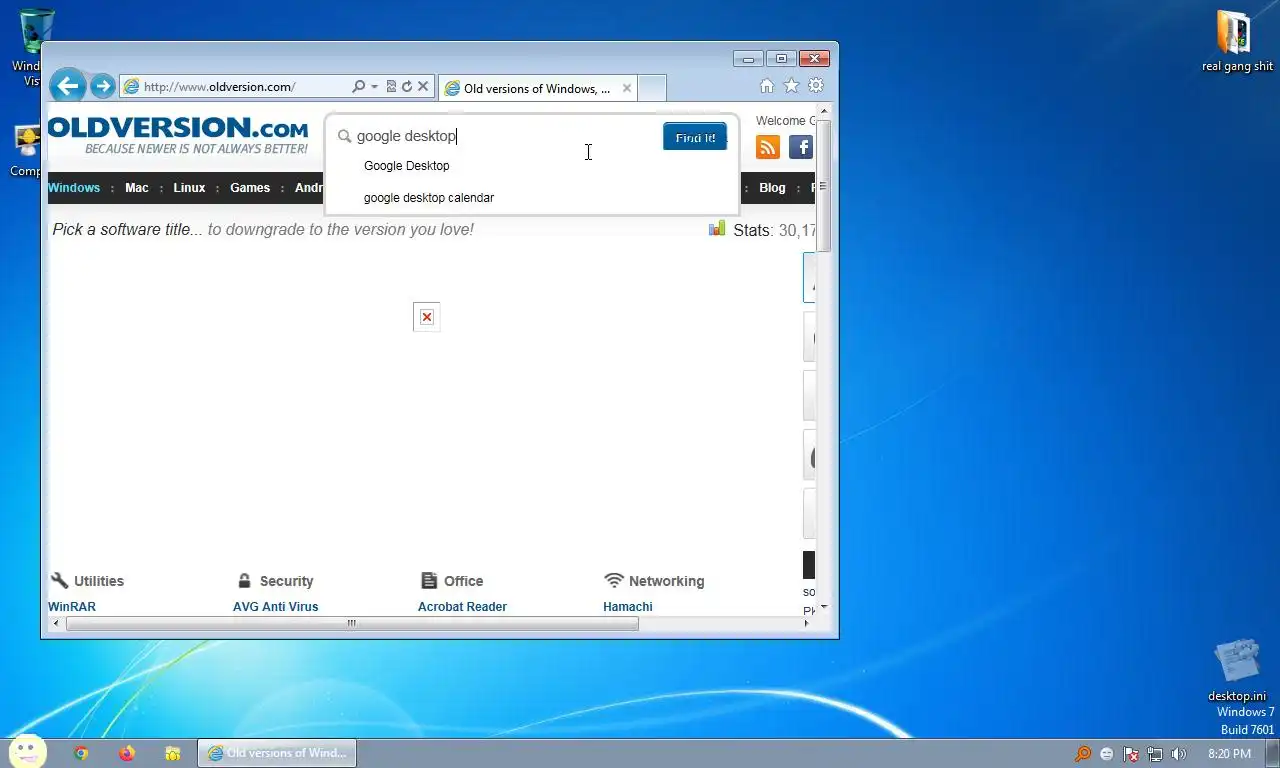The image size is (1280, 768).
Task: Choose the google desktop calendar suggestion
Action: pyautogui.click(x=429, y=198)
